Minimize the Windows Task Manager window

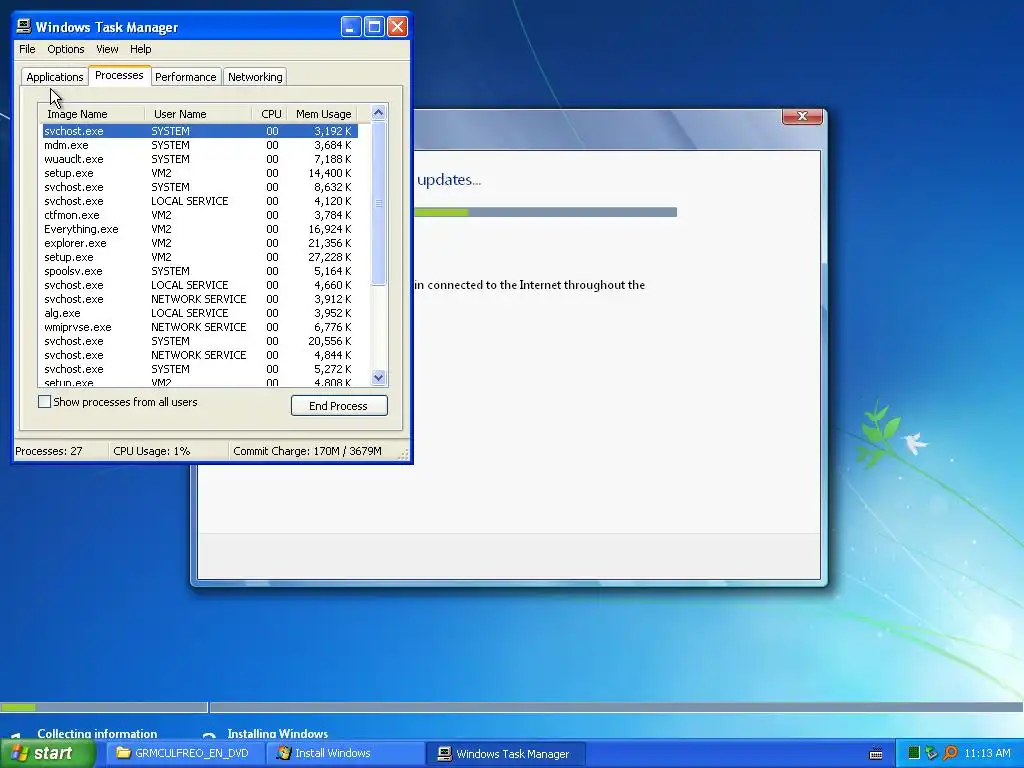pyautogui.click(x=351, y=27)
